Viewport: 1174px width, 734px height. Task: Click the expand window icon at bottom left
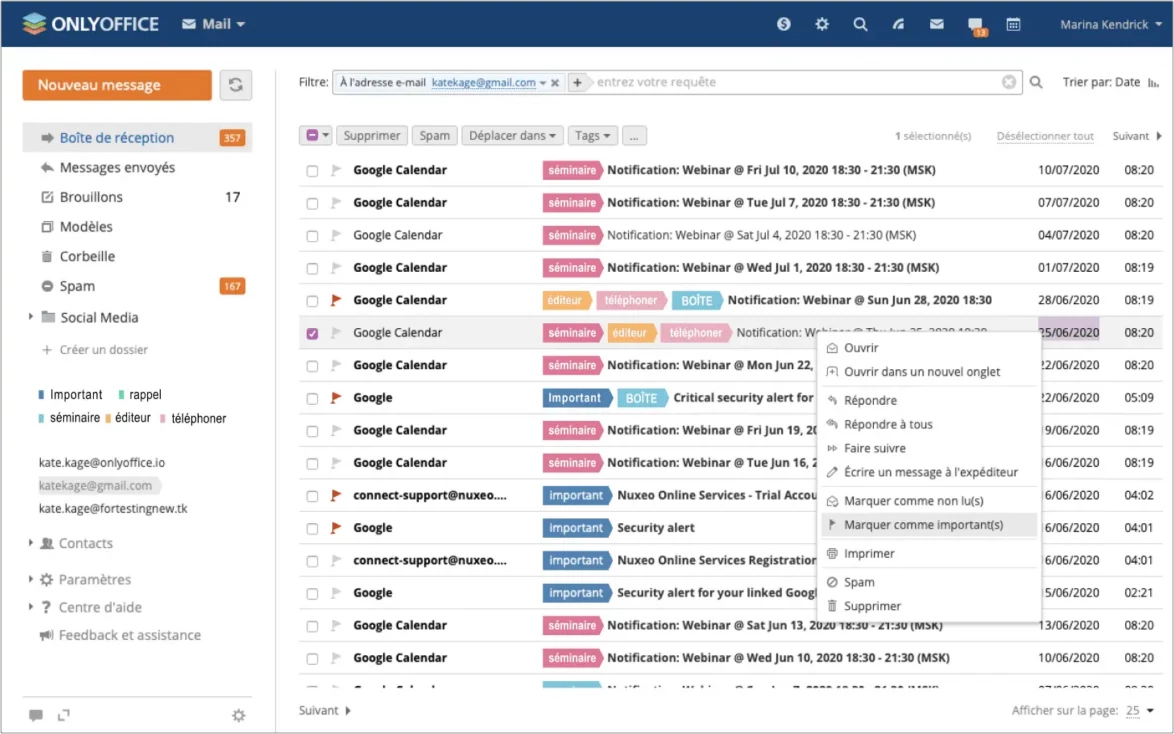coord(64,715)
